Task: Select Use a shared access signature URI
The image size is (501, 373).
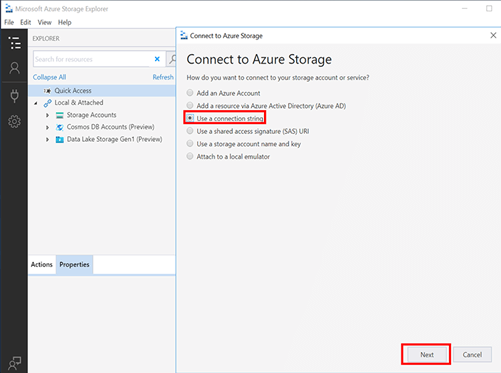Action: [x=190, y=131]
